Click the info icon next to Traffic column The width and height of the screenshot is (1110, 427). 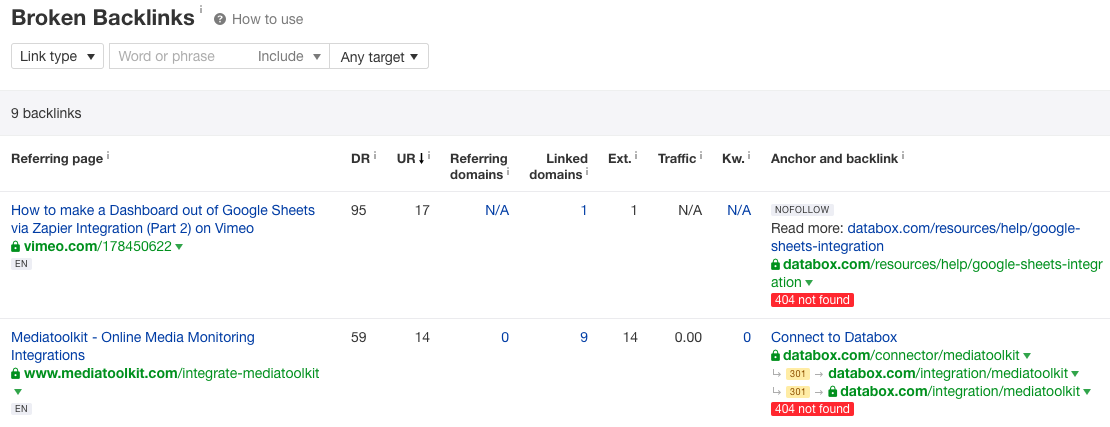click(701, 155)
